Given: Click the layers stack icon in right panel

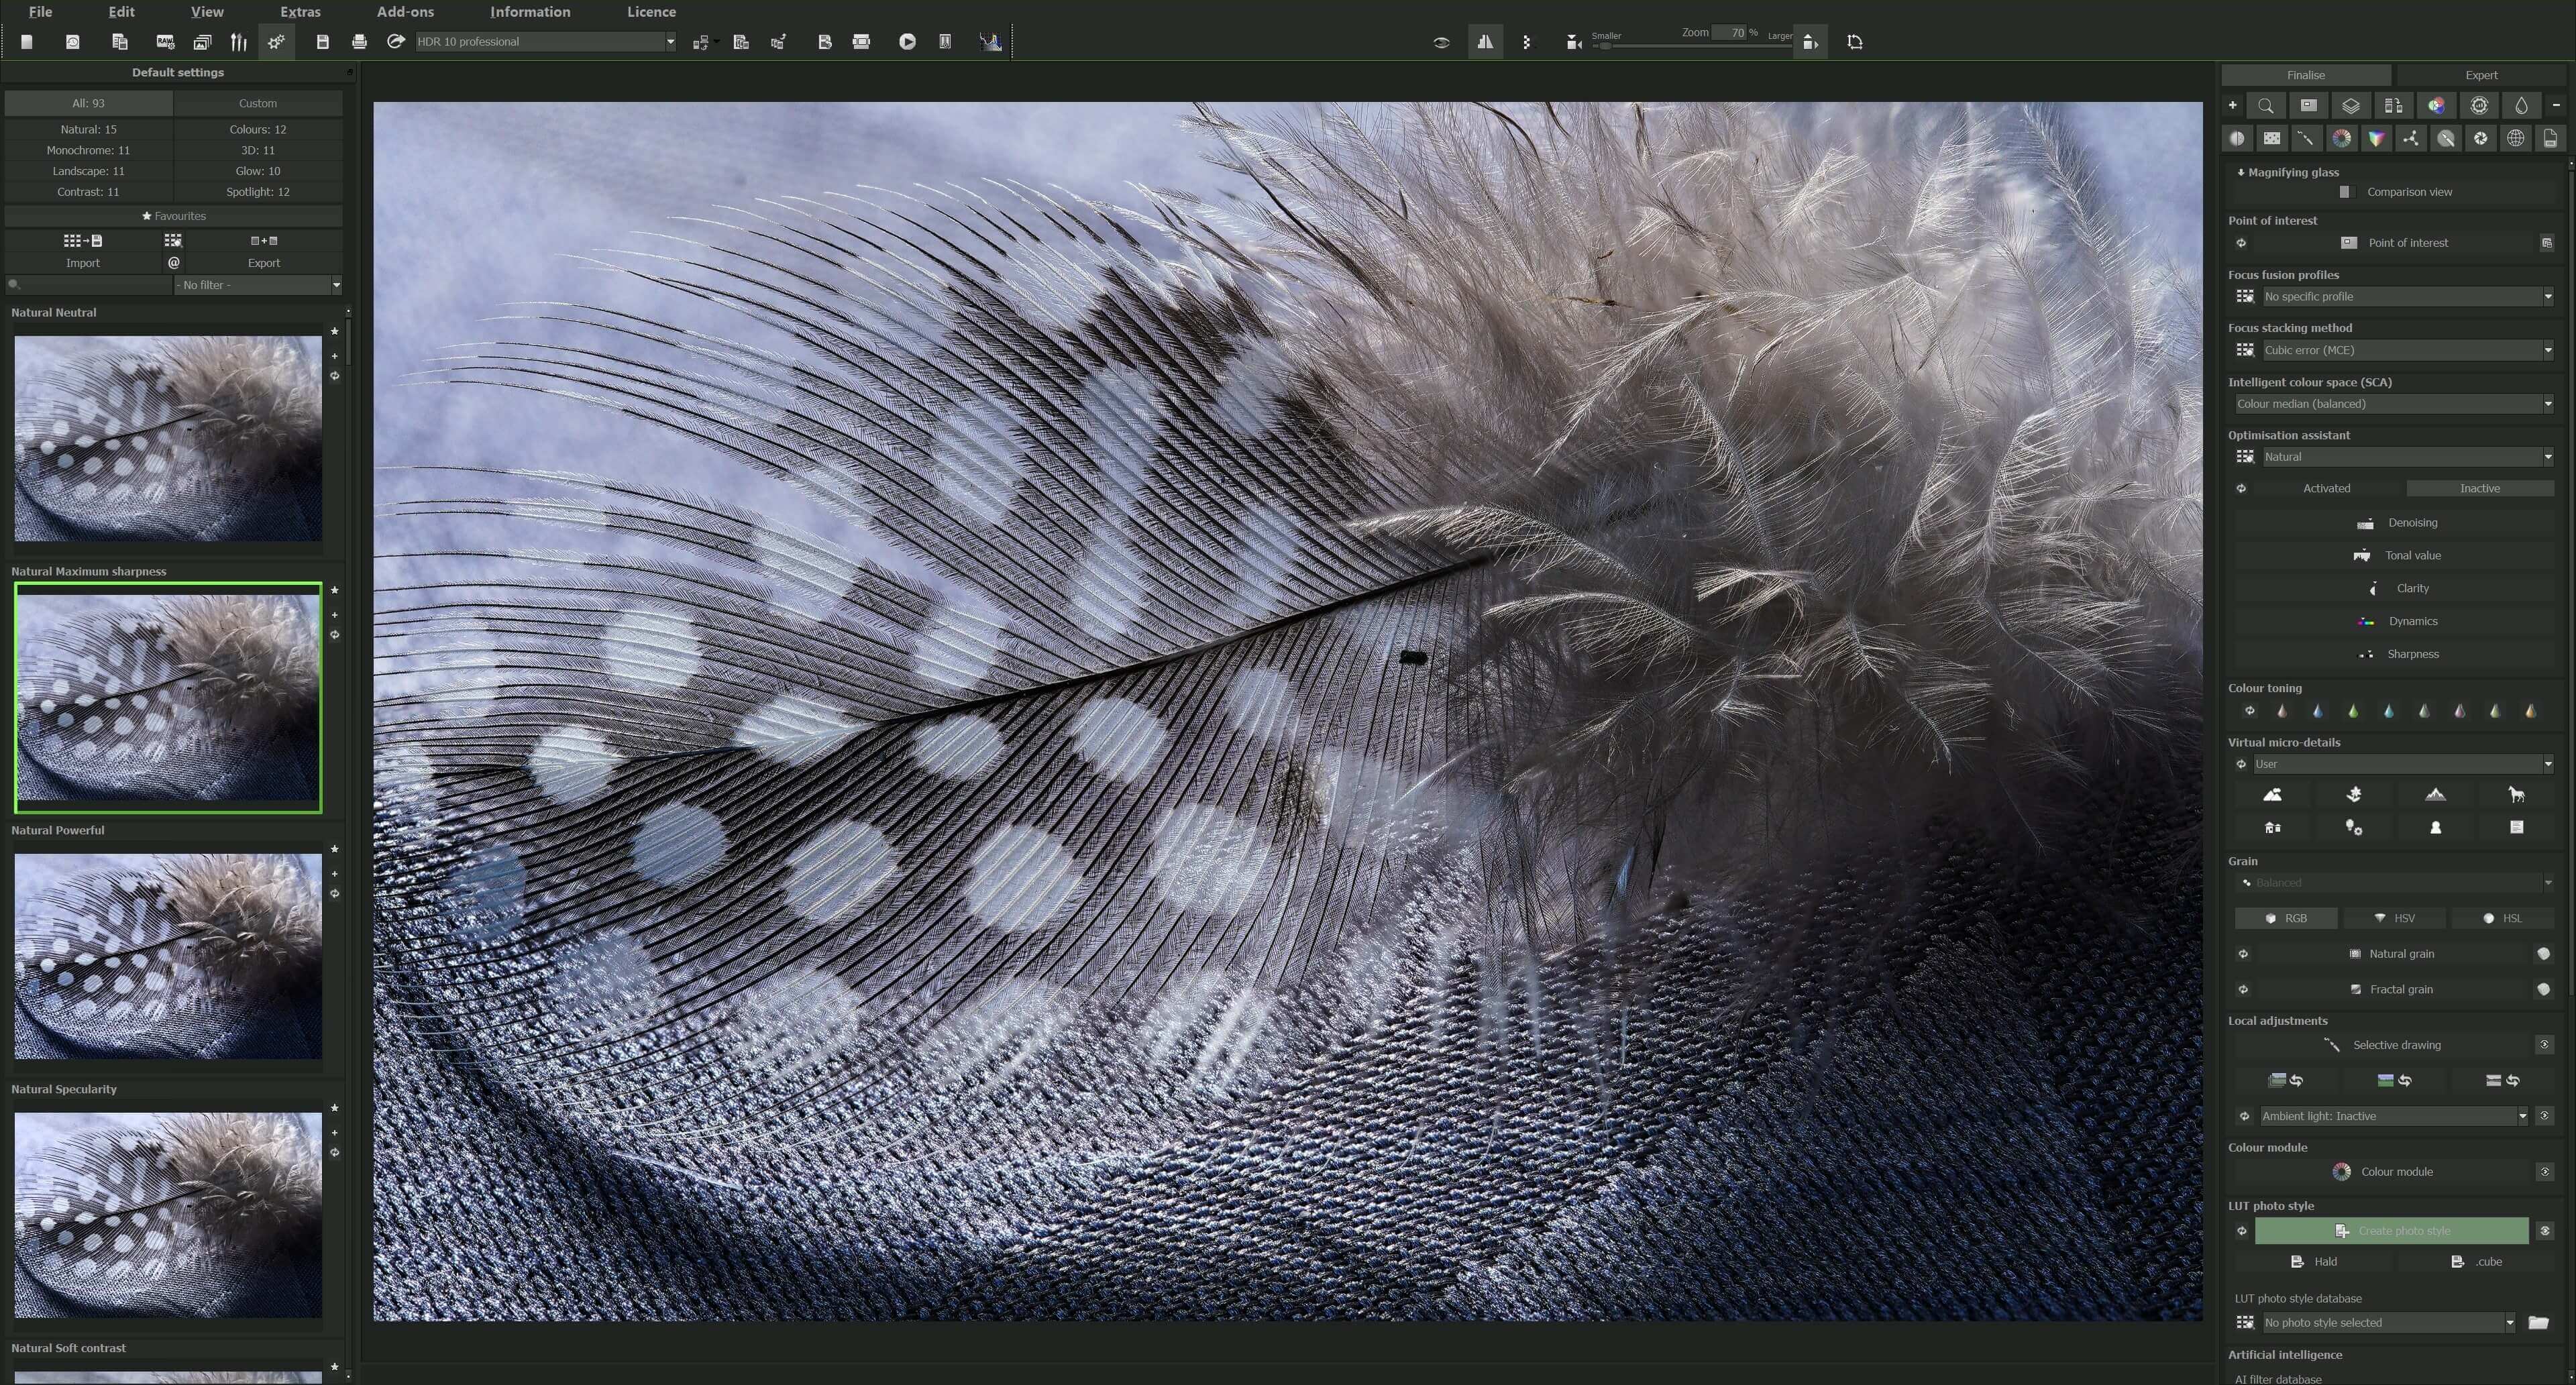Looking at the screenshot, I should 2350,105.
